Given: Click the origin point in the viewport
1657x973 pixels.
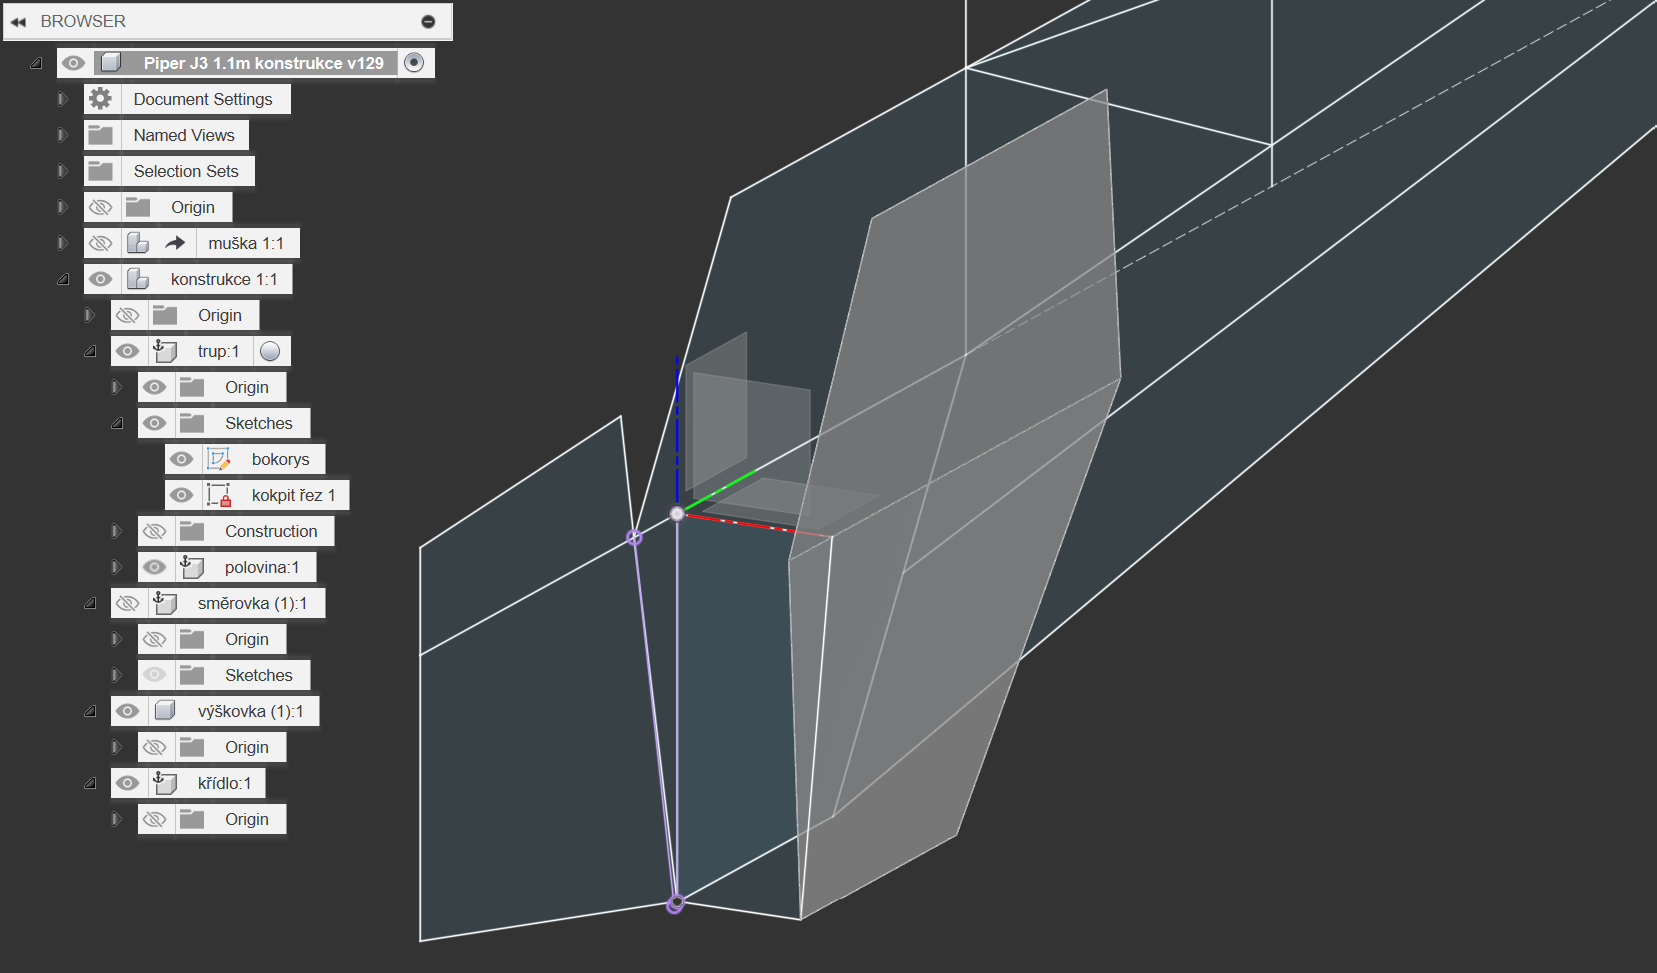Looking at the screenshot, I should (x=677, y=513).
